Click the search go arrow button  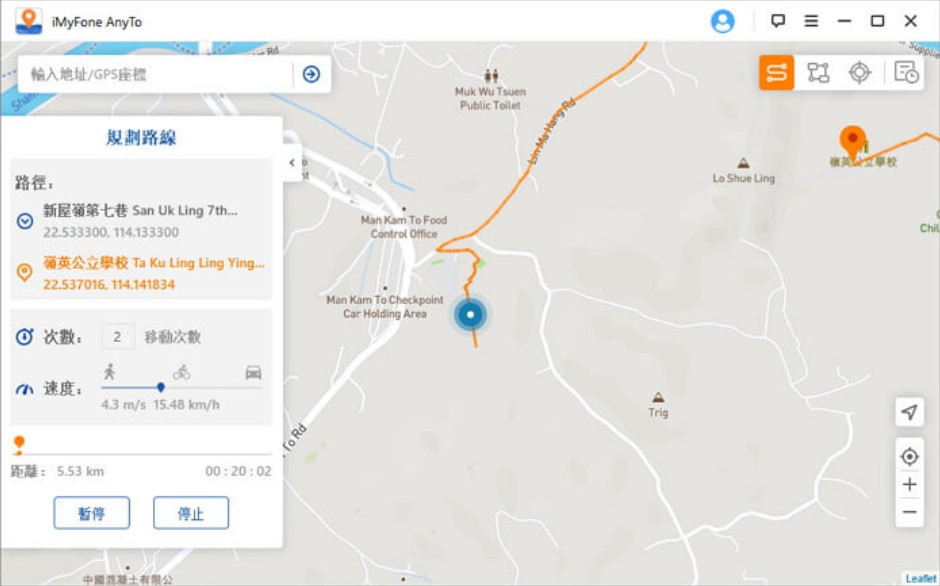(x=311, y=74)
